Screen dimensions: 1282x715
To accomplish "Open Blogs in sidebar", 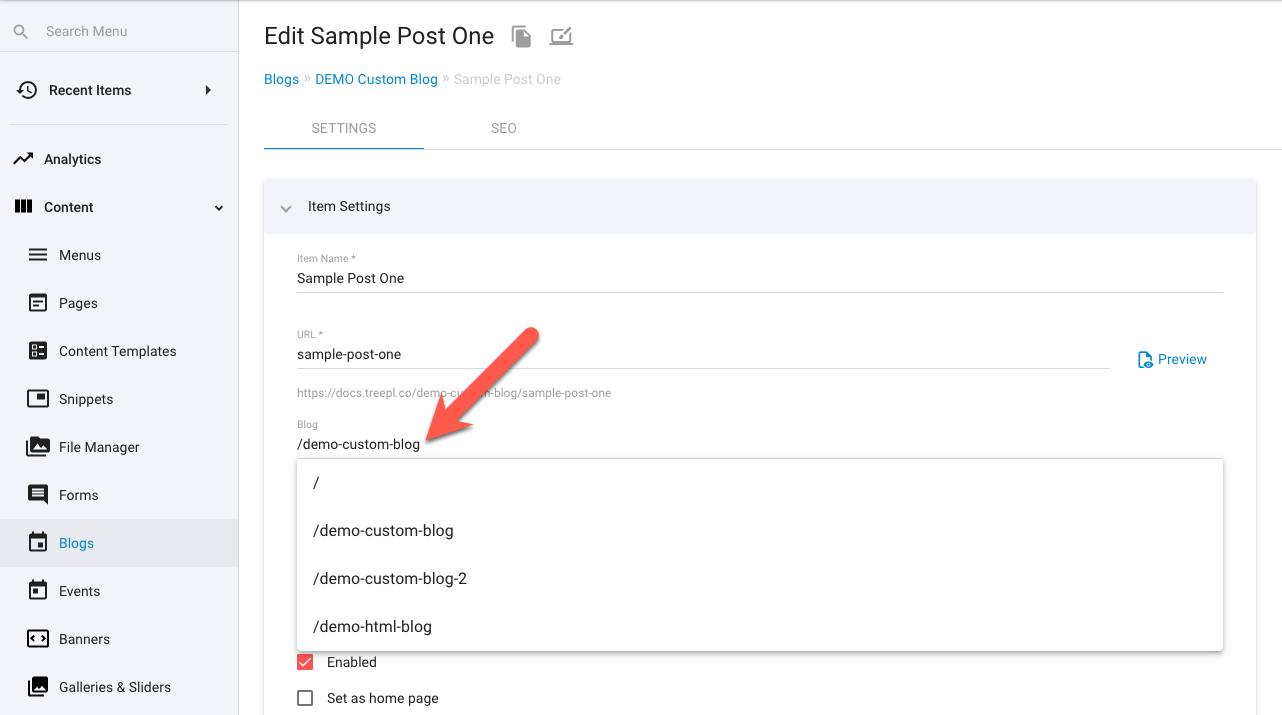I will tap(76, 543).
